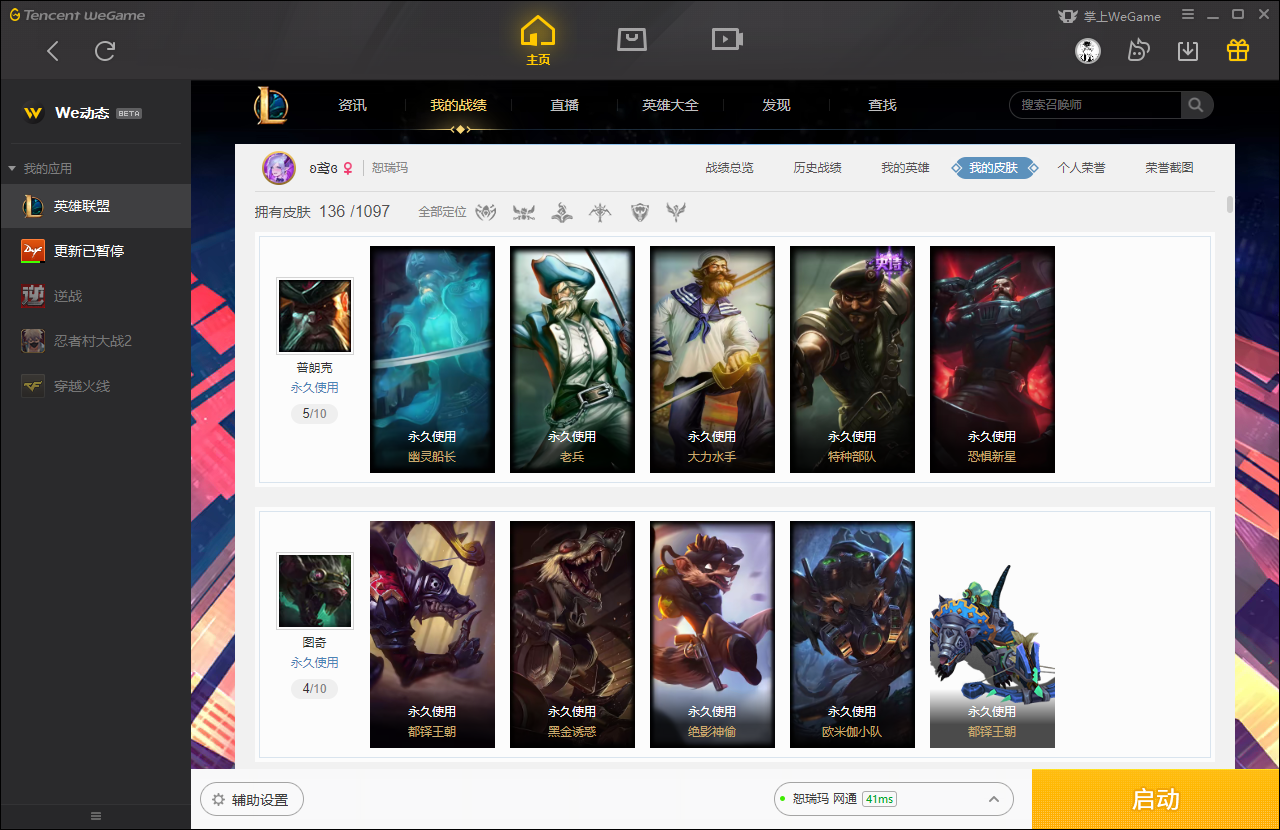Select the 我的皮肤 sub-tab
Screen dimensions: 1280x830
[x=994, y=168]
